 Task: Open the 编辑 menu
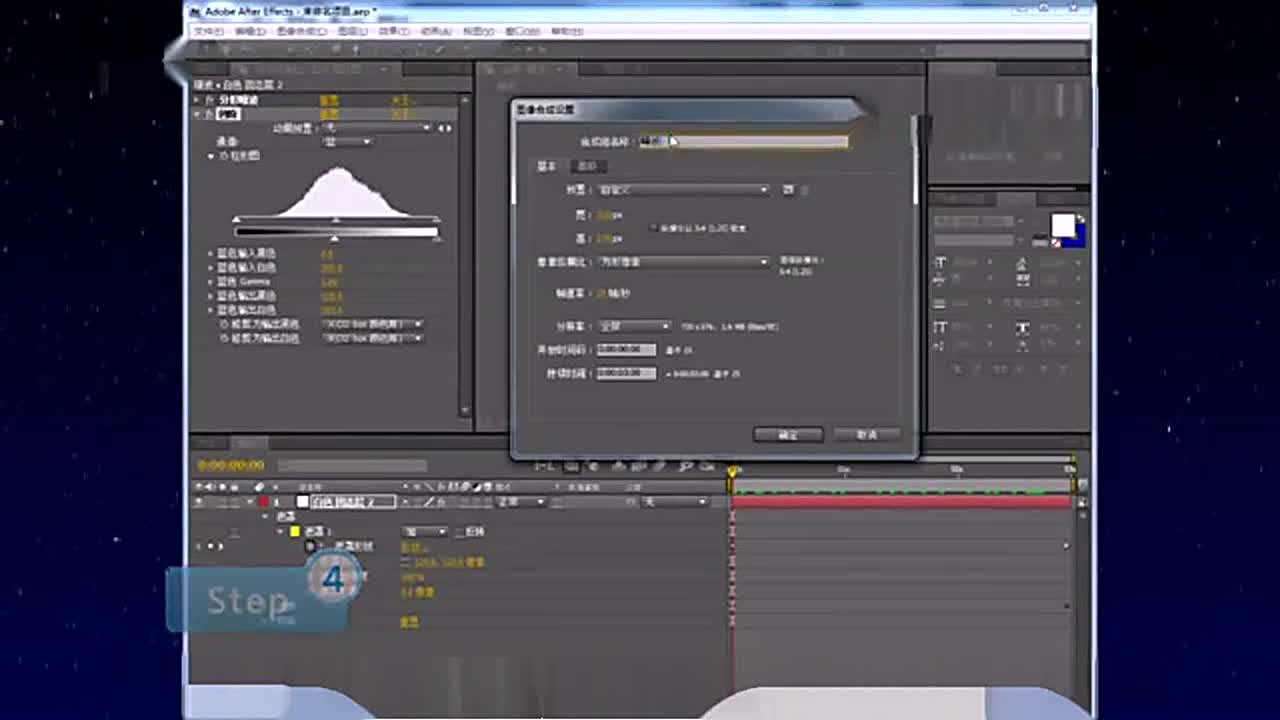pos(250,32)
